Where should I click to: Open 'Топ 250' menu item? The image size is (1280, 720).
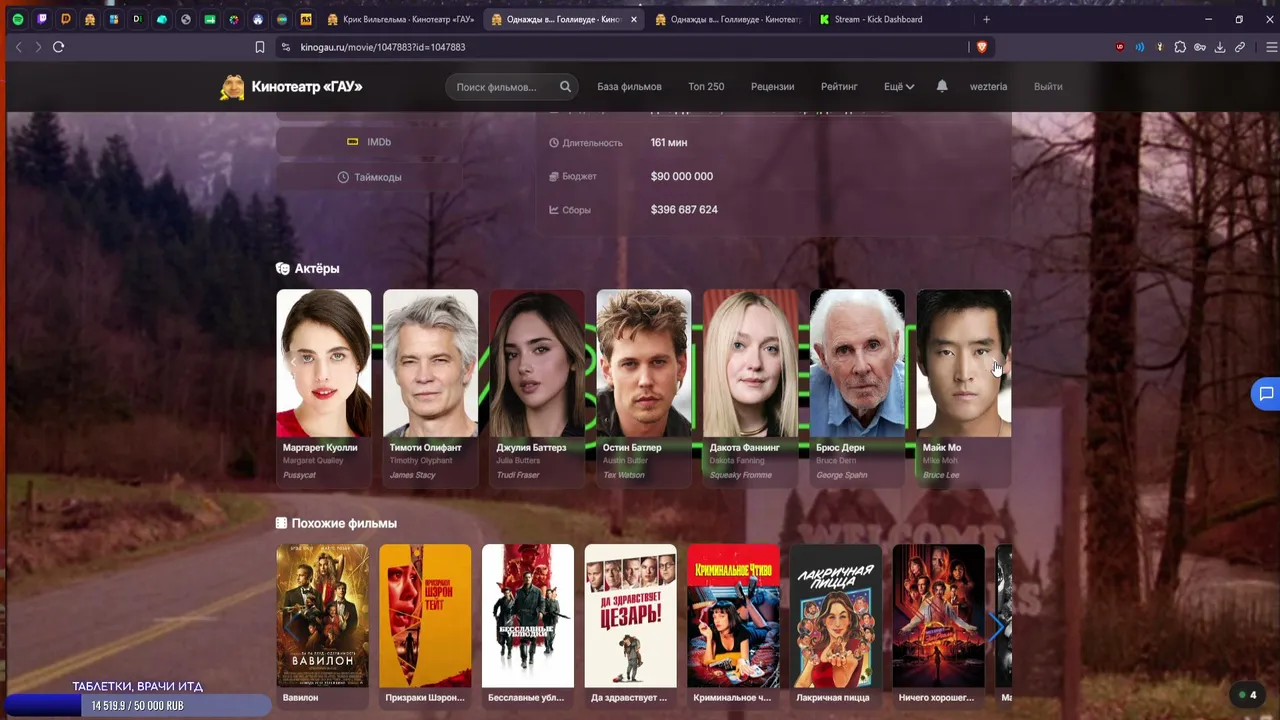pos(706,87)
